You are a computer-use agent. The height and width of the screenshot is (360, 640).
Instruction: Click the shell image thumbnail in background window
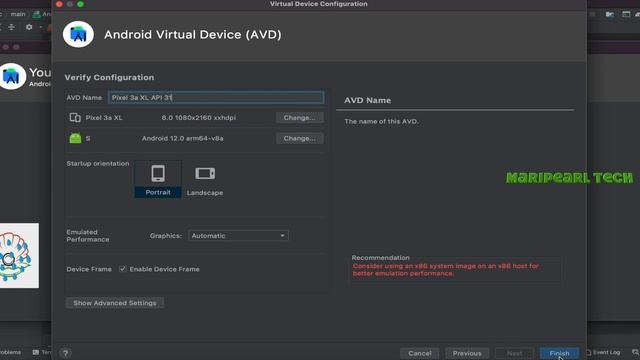pyautogui.click(x=19, y=256)
